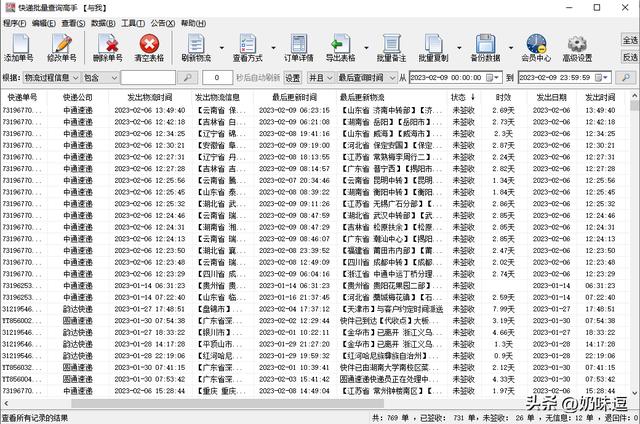Select row with 时效 7.99天
This screenshot has height=424, width=640.
tap(315, 309)
